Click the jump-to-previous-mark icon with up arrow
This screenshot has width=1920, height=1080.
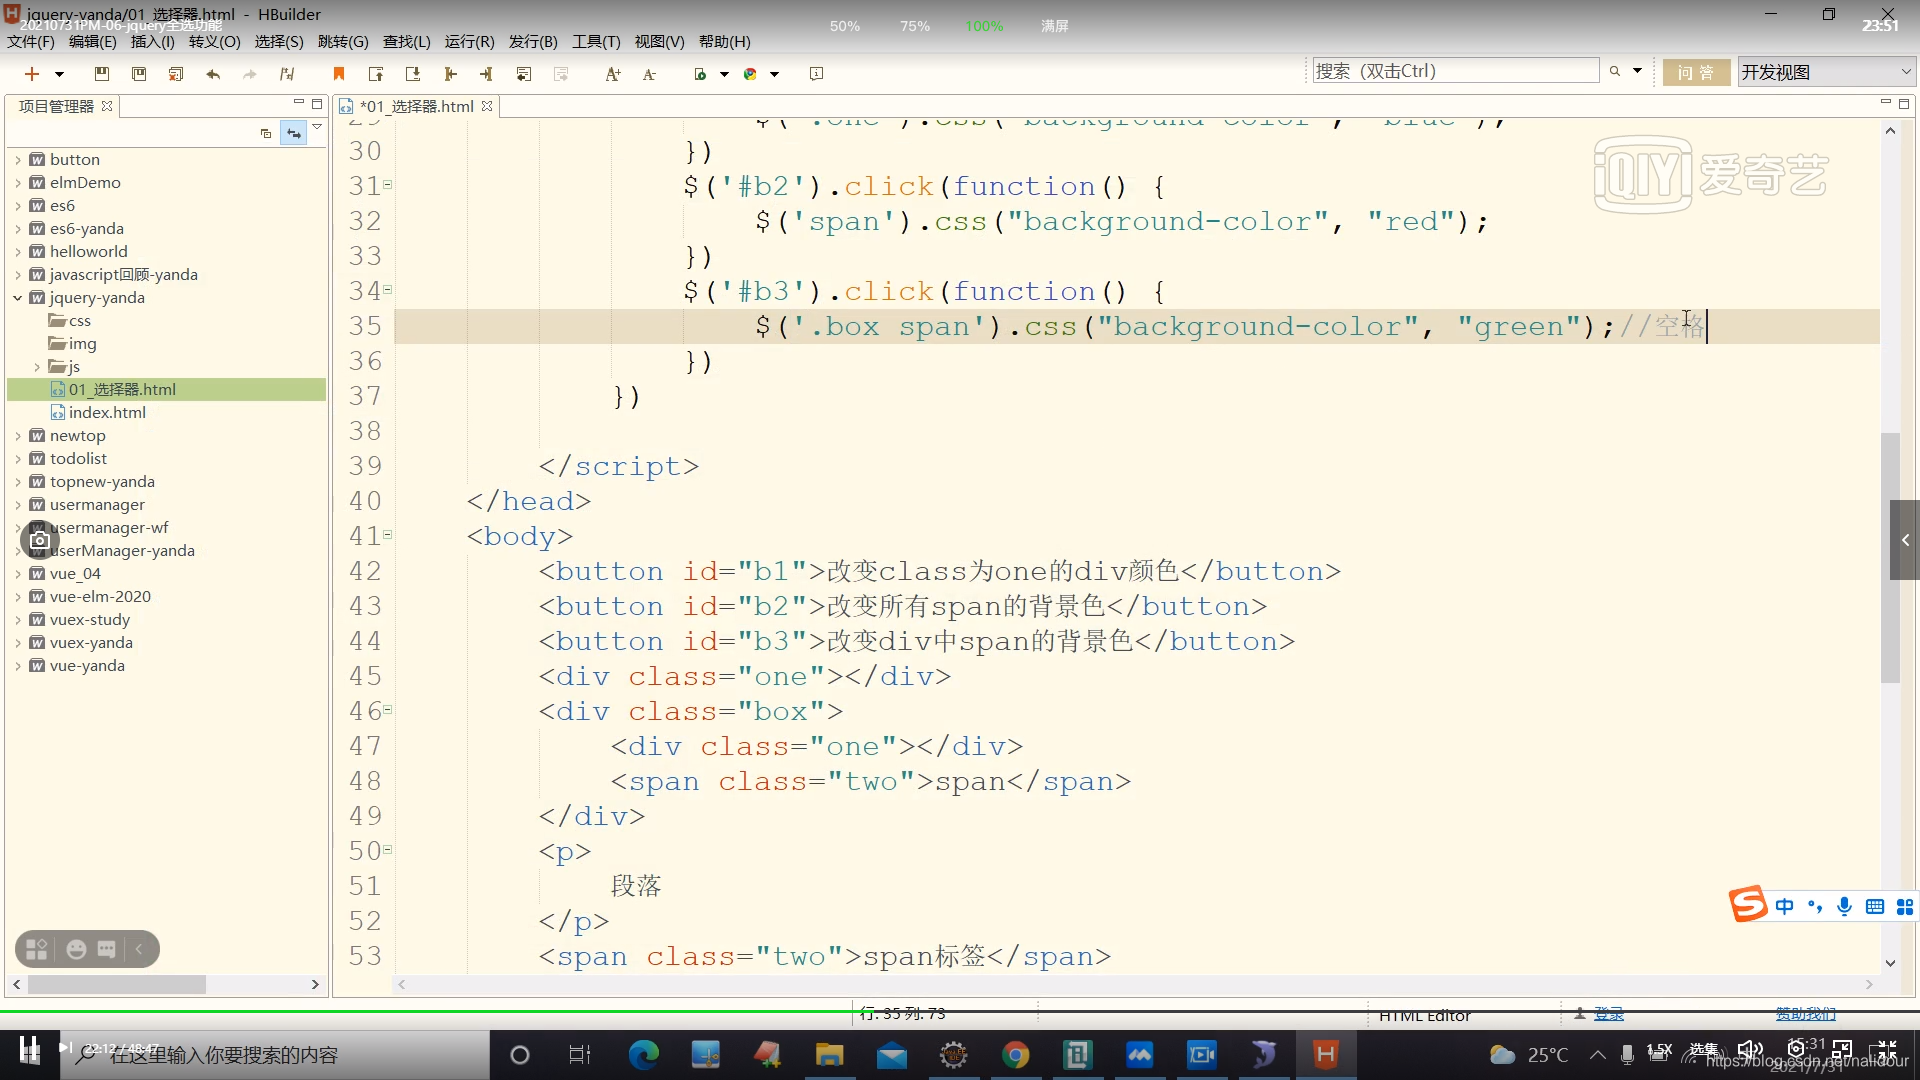point(376,74)
